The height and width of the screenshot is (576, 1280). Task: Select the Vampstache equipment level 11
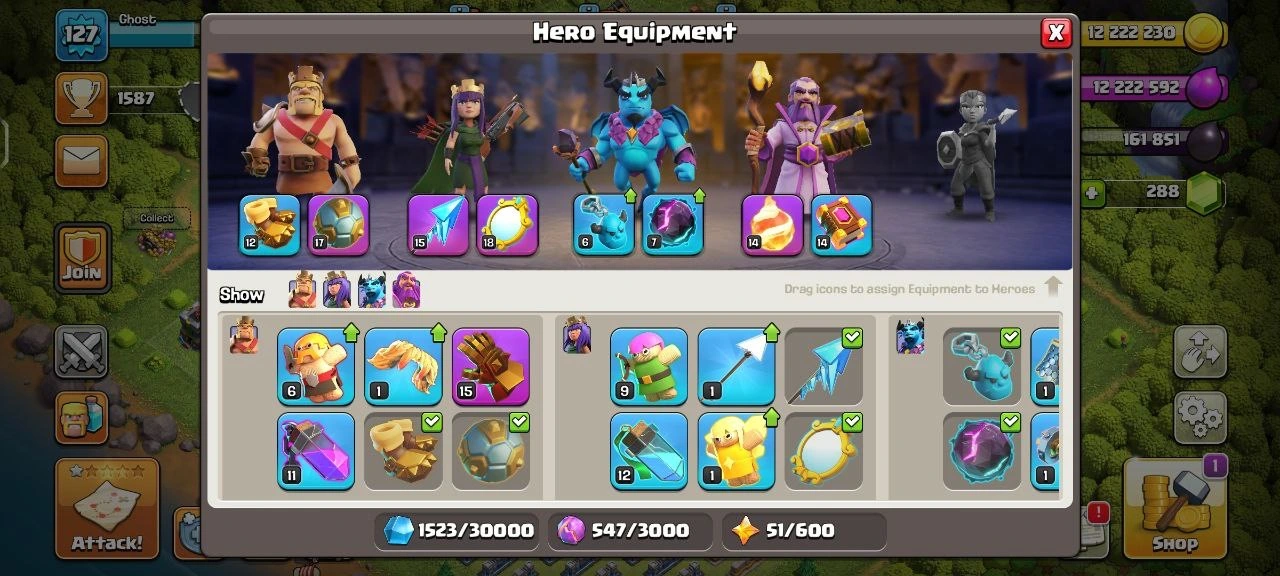[x=316, y=451]
